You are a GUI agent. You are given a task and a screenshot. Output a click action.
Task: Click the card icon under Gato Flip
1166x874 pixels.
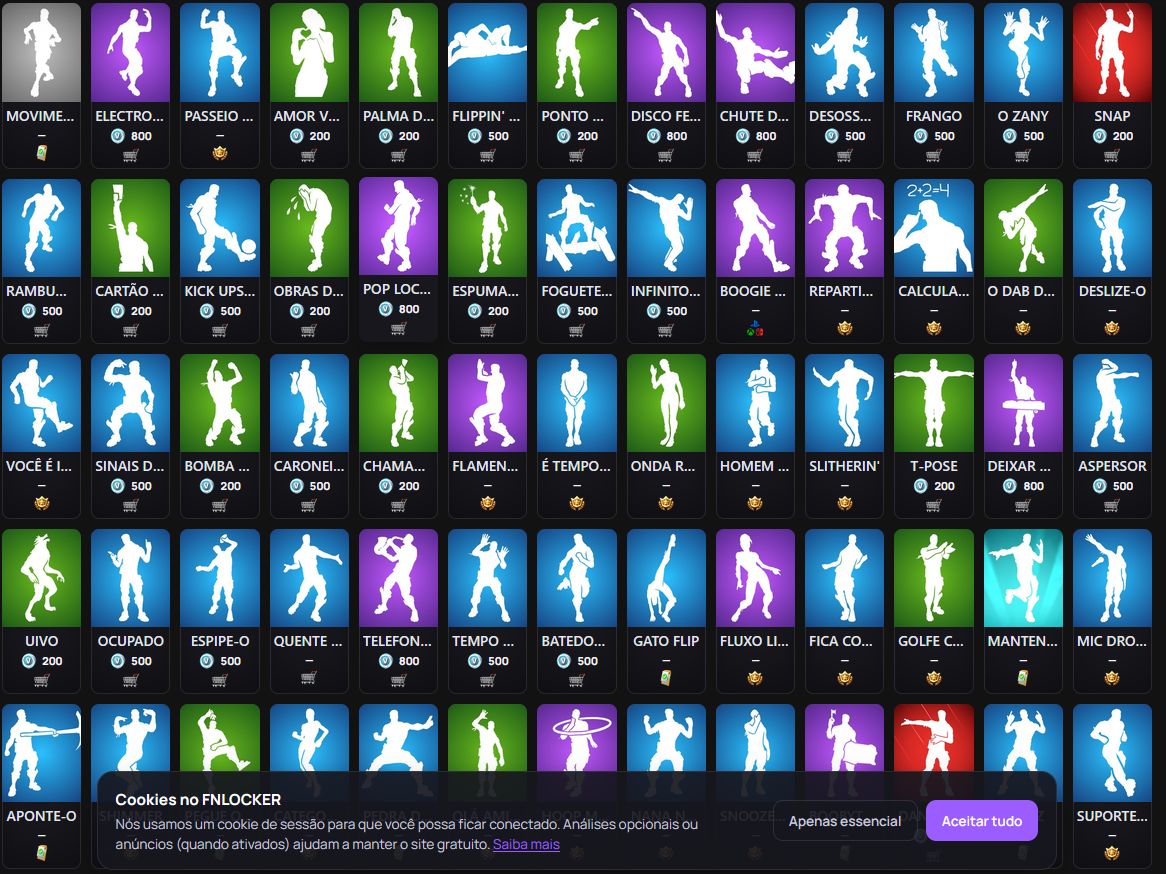tap(666, 678)
